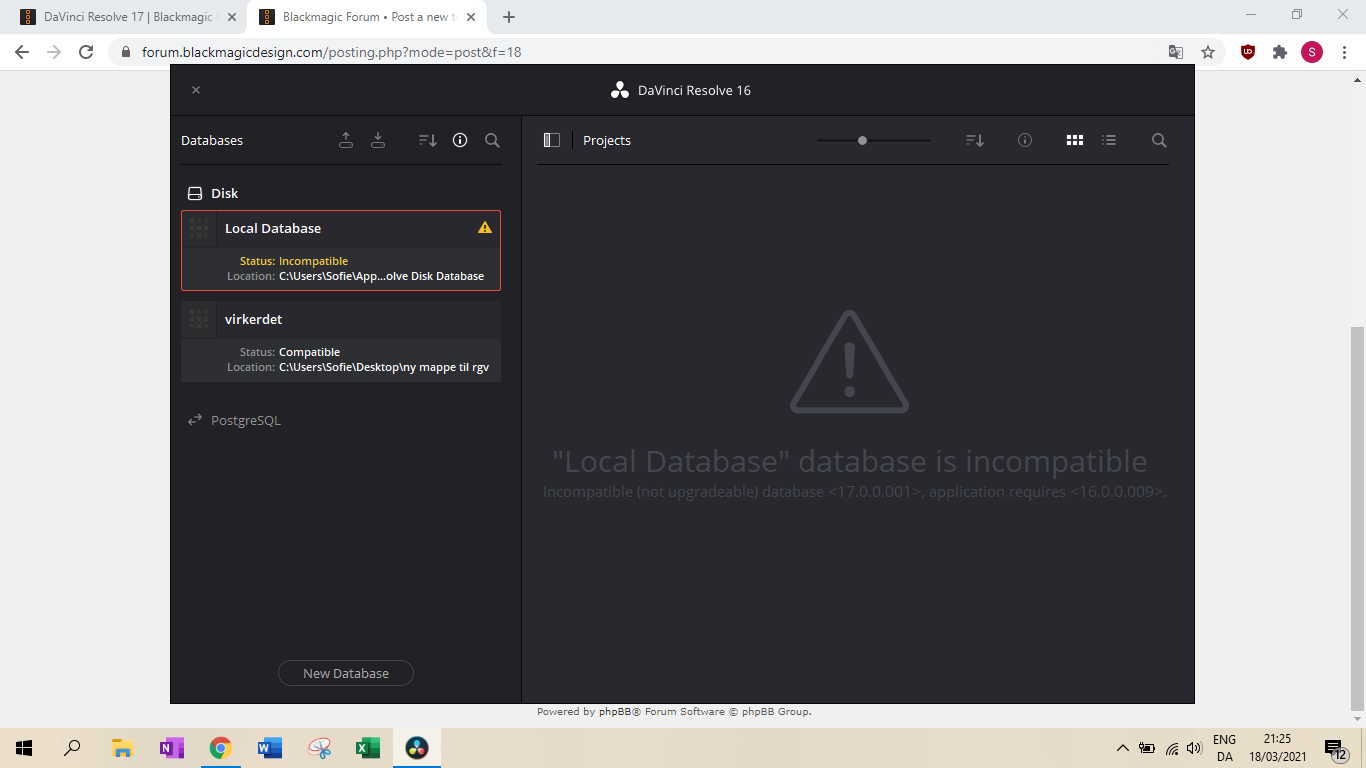Image resolution: width=1366 pixels, height=768 pixels.
Task: Click the Projects search icon
Action: [1159, 140]
